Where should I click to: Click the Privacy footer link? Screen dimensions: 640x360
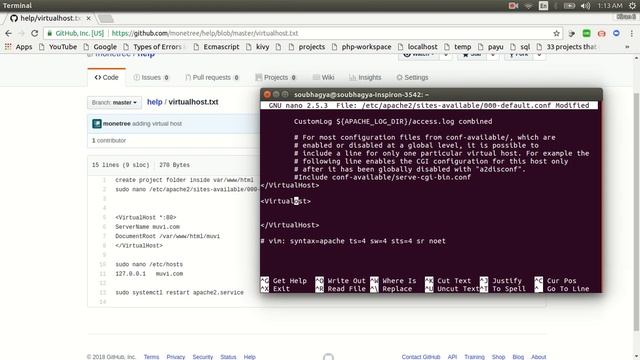pos(176,357)
